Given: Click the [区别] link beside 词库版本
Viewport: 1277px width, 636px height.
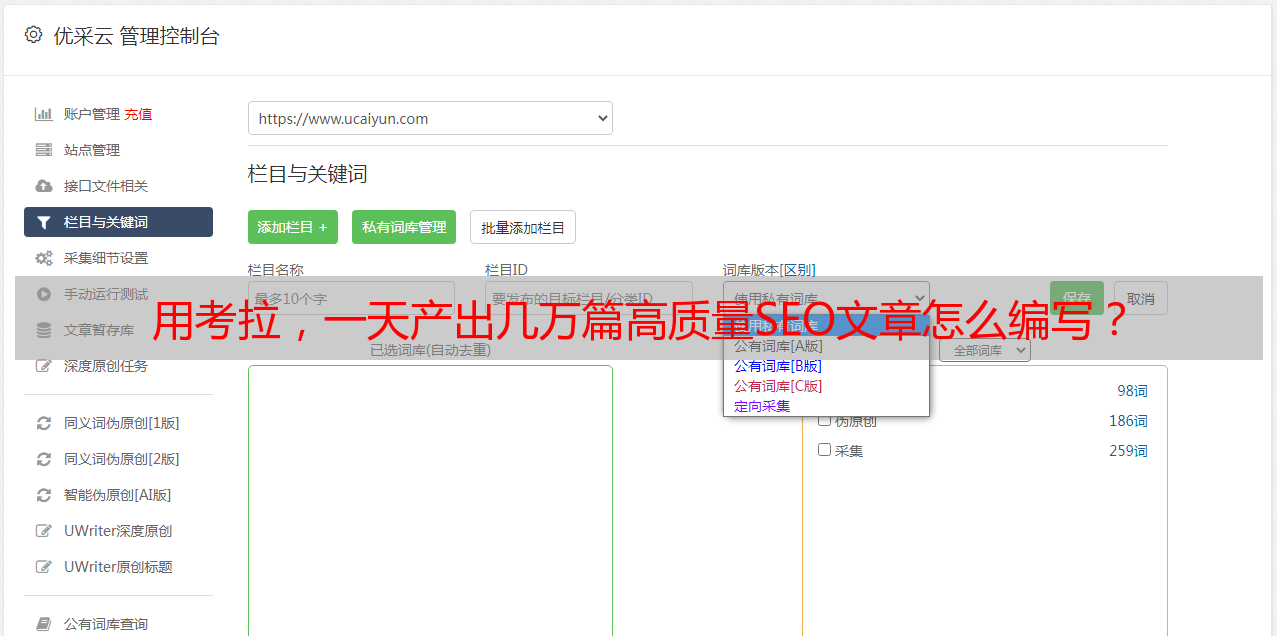Looking at the screenshot, I should [x=798, y=270].
